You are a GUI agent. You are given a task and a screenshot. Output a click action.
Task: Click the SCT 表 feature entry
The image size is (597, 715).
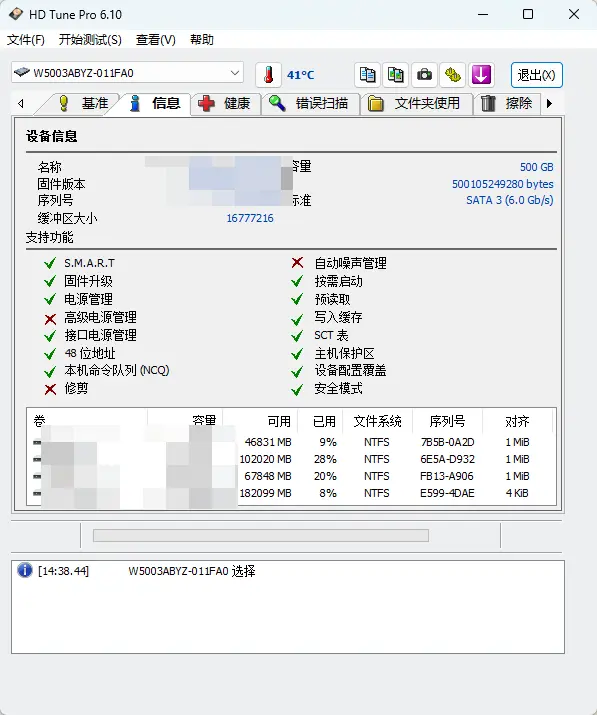[331, 335]
